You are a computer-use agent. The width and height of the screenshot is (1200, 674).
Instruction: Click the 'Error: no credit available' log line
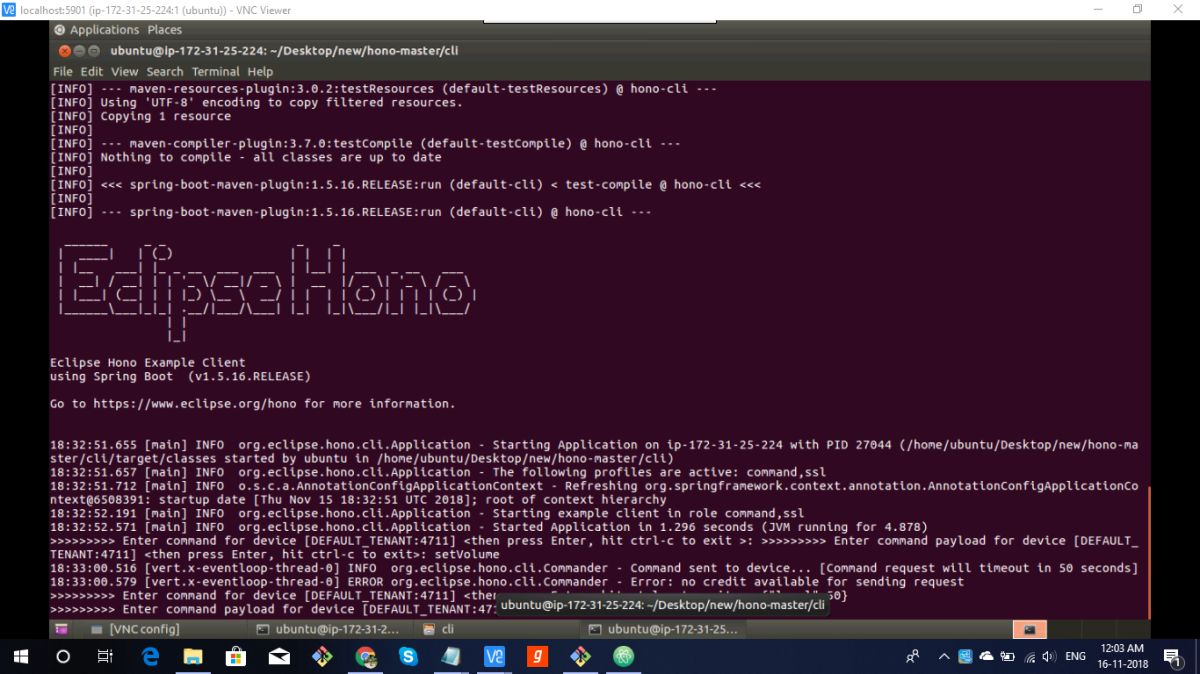point(507,581)
